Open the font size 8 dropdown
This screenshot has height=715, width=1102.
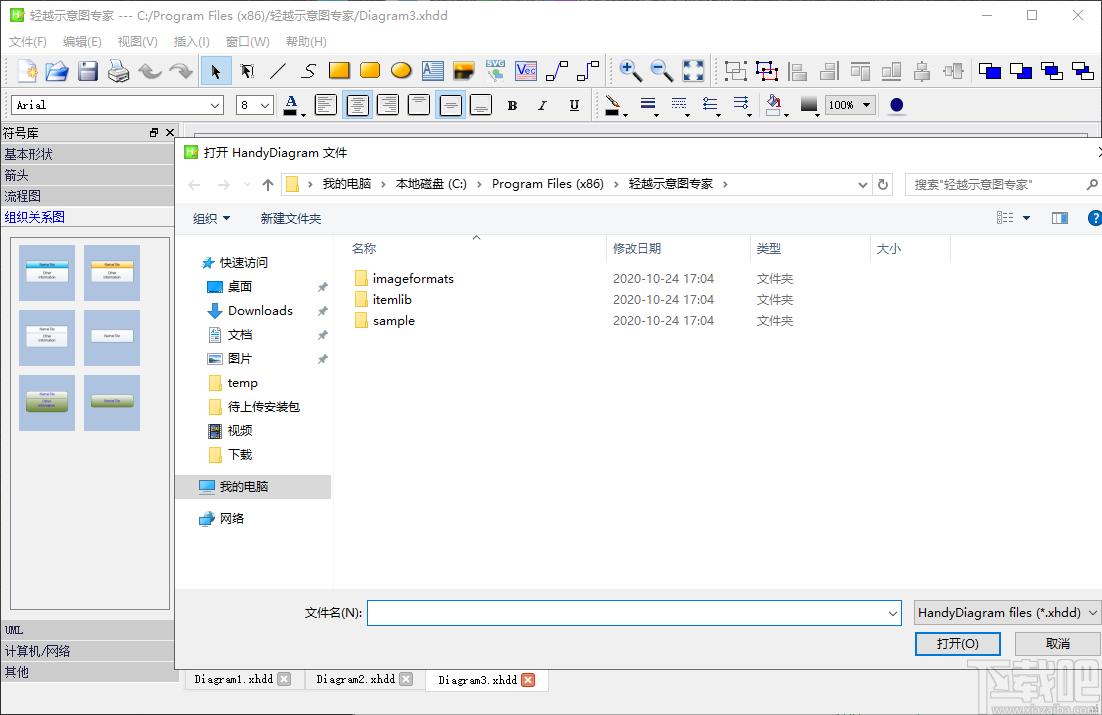(x=265, y=105)
